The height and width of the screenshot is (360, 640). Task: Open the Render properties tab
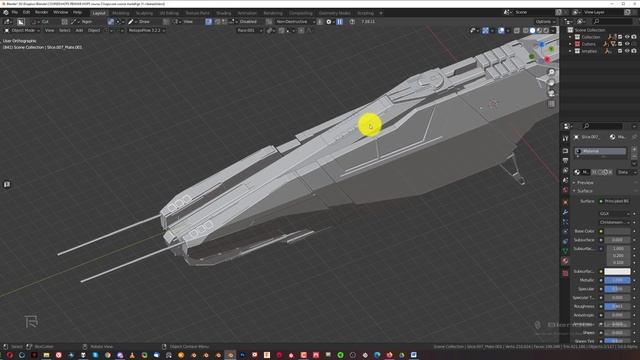tap(565, 151)
